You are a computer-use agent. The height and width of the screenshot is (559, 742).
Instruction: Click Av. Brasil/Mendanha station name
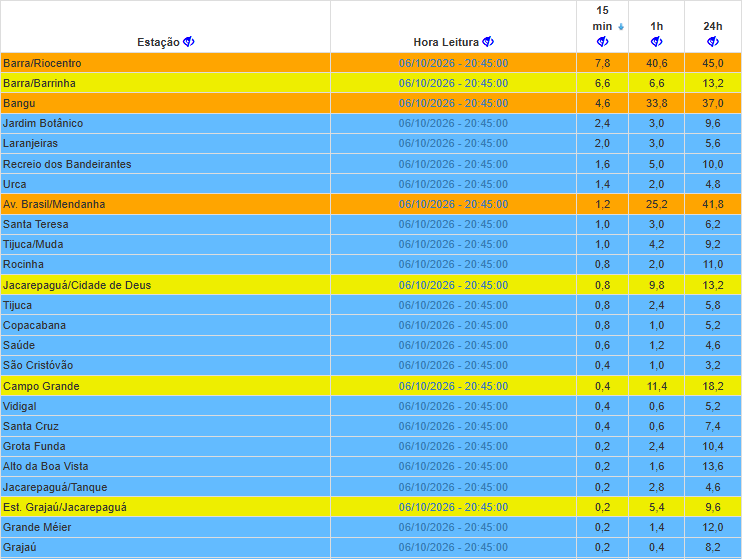coord(54,204)
